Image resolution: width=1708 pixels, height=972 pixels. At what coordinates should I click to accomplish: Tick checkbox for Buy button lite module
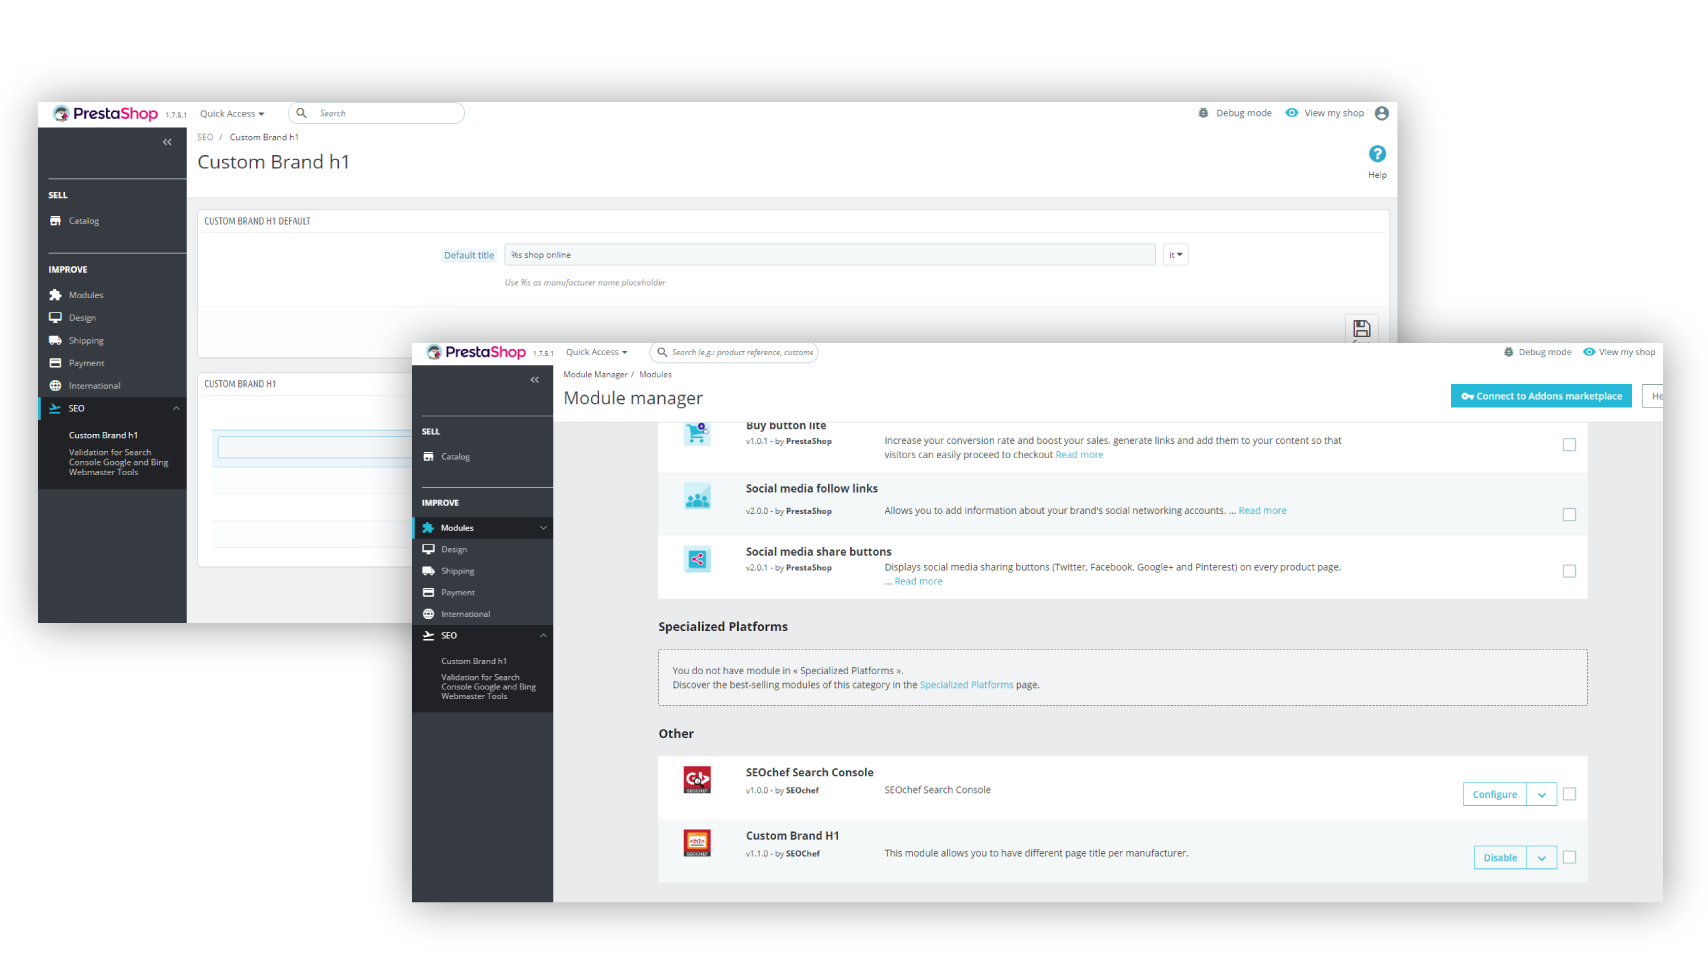[1569, 445]
